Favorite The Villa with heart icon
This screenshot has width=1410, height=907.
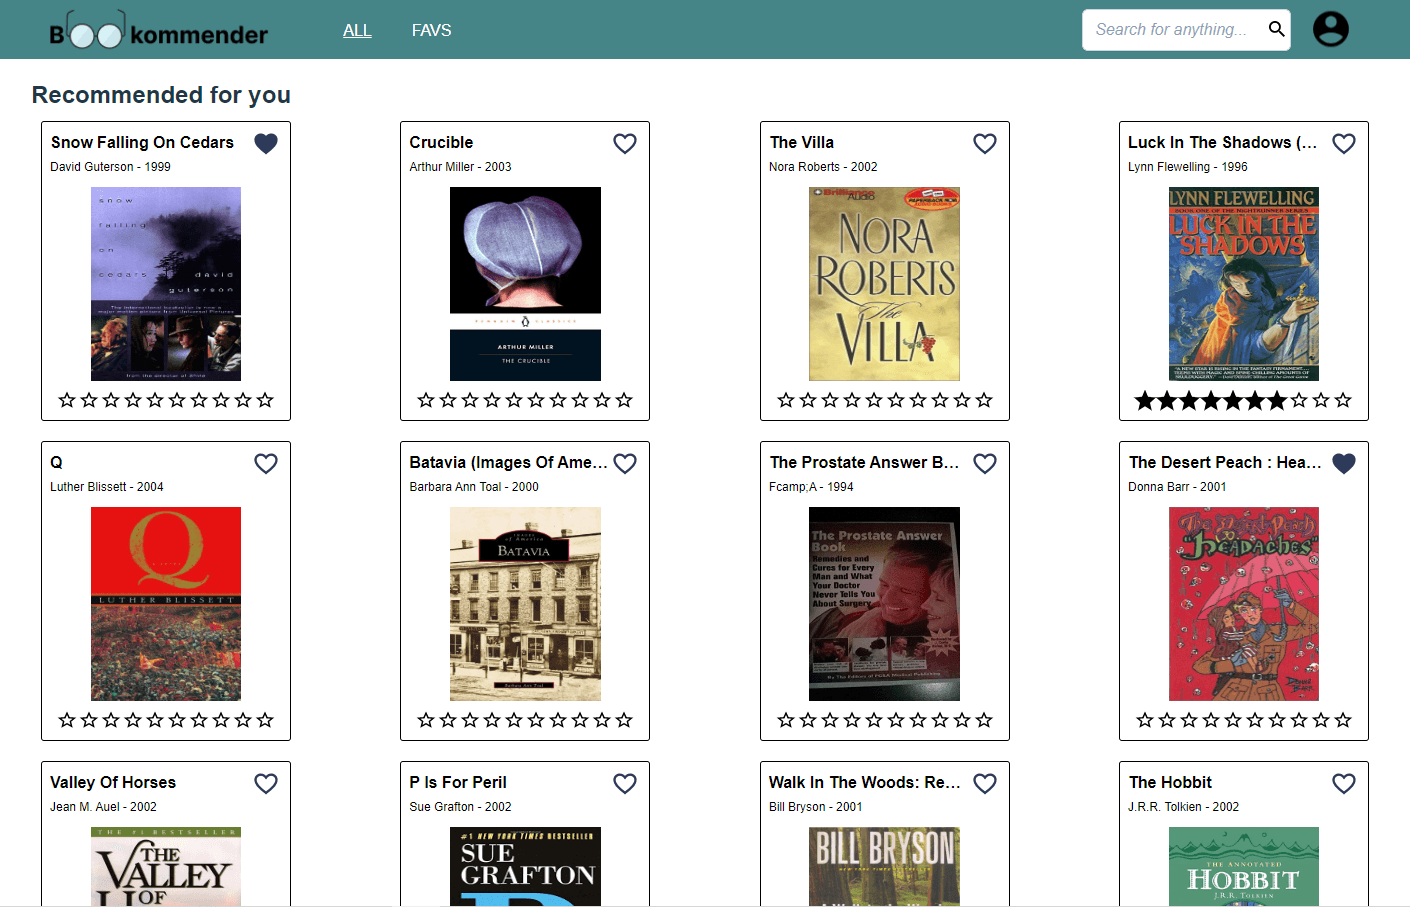pyautogui.click(x=985, y=143)
